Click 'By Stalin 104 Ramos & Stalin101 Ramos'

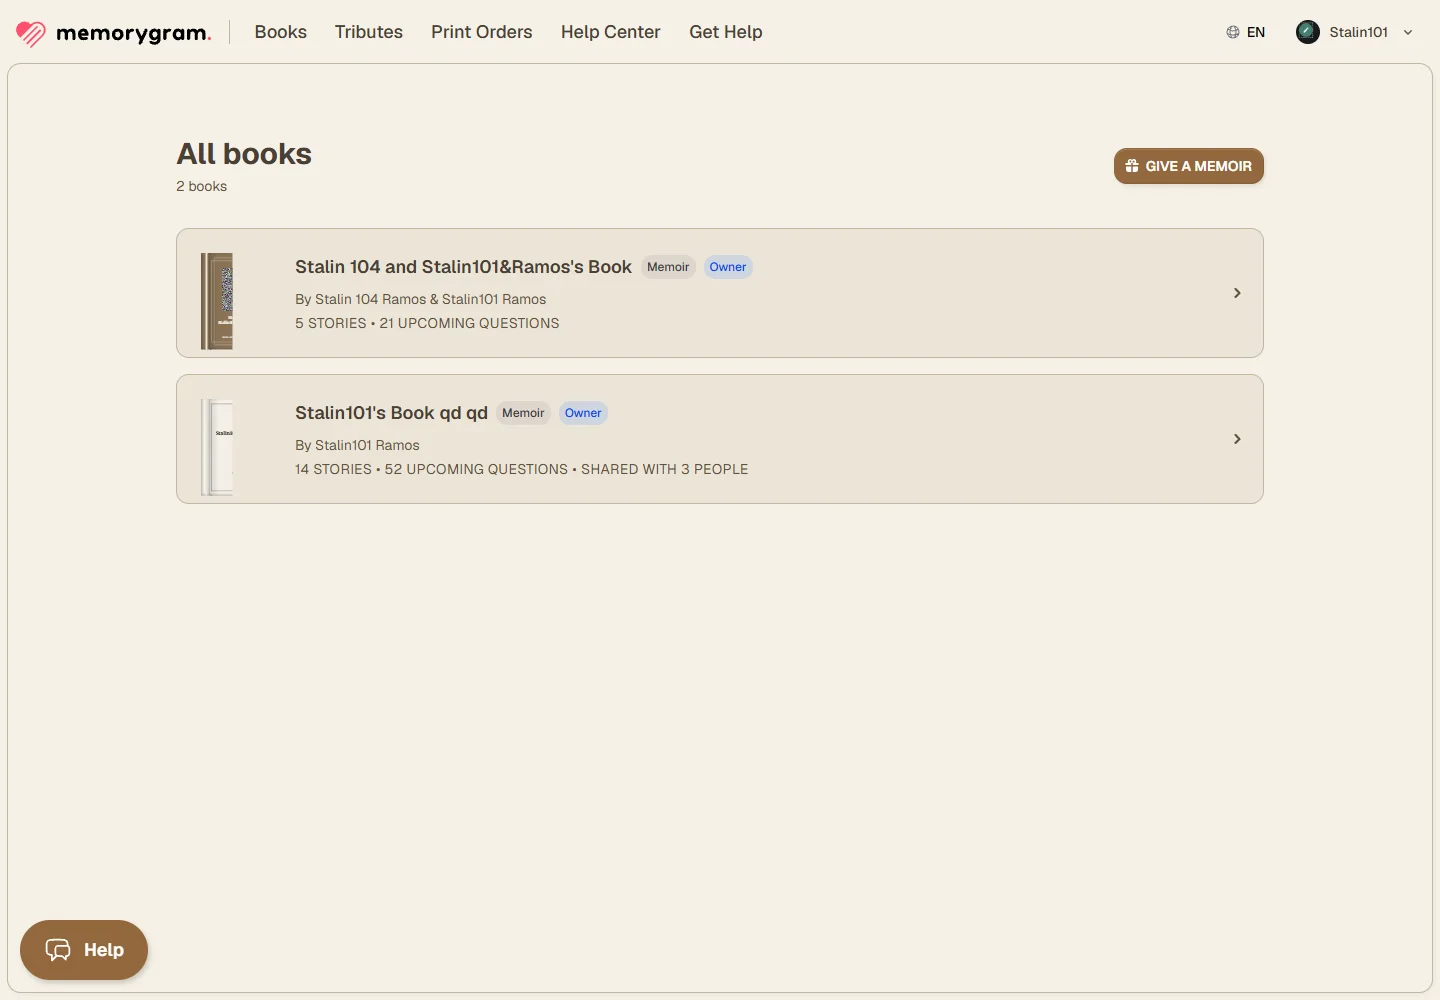coord(421,299)
